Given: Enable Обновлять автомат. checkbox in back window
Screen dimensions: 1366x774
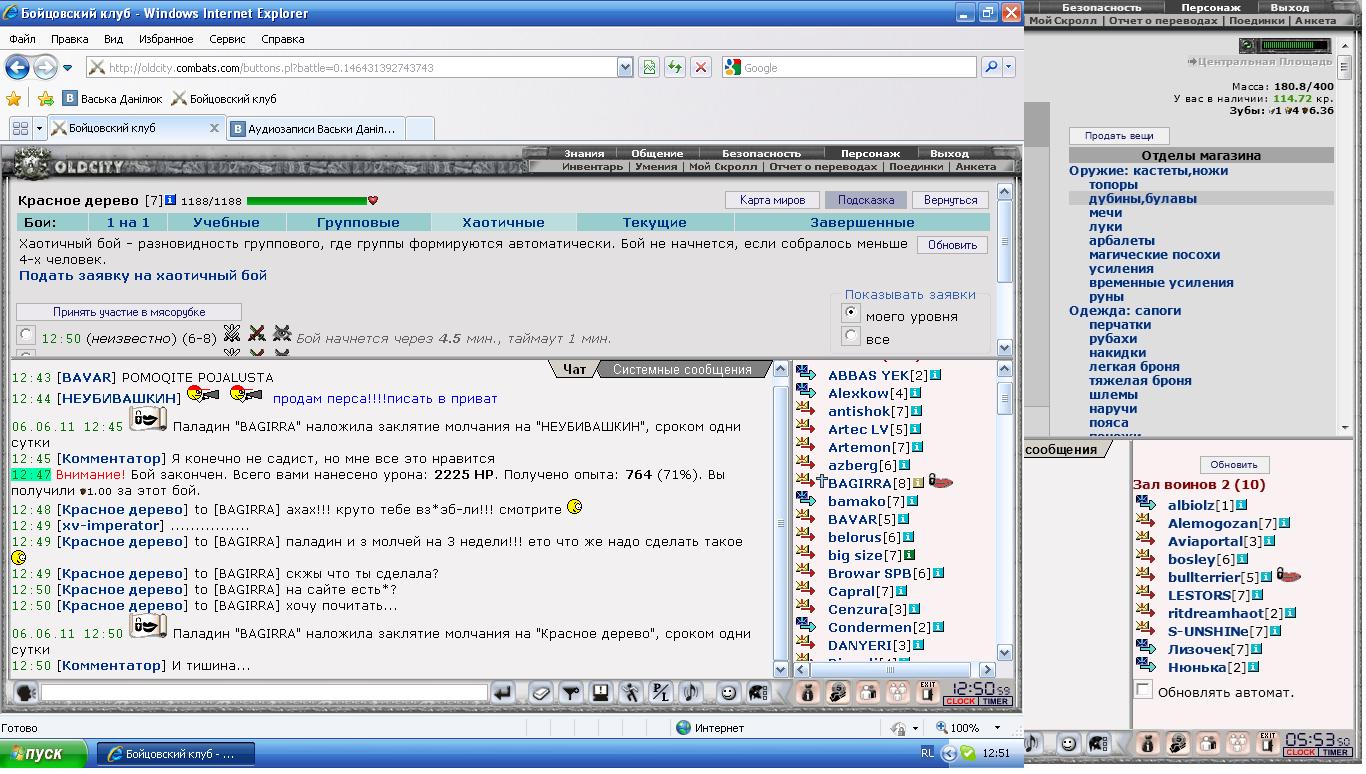Looking at the screenshot, I should coord(1144,689).
